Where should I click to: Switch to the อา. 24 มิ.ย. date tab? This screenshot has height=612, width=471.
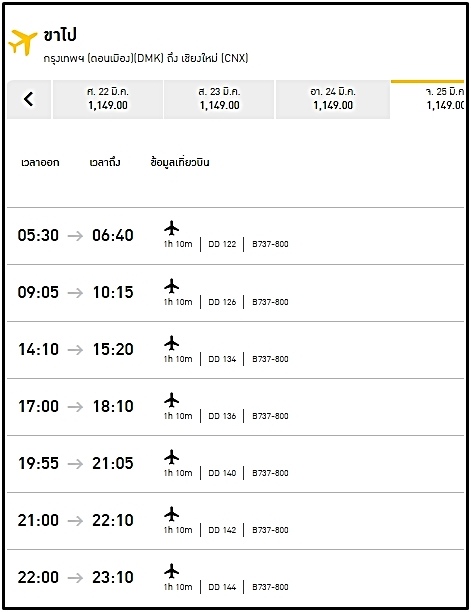[333, 99]
